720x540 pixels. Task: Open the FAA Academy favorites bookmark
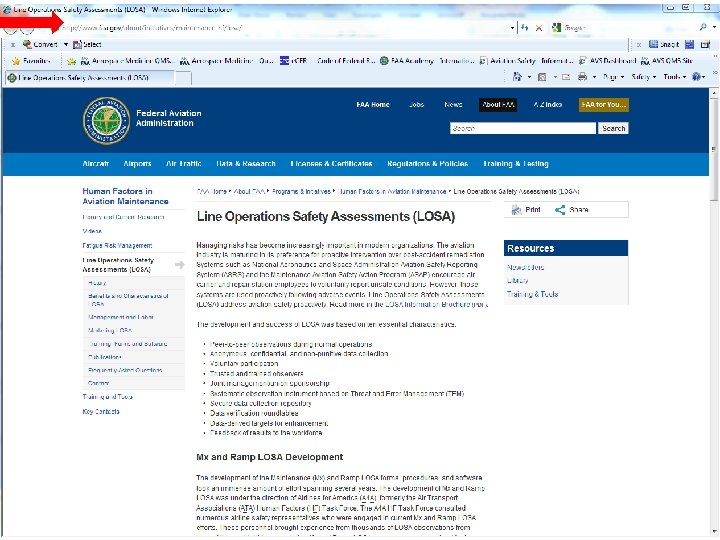(x=427, y=61)
